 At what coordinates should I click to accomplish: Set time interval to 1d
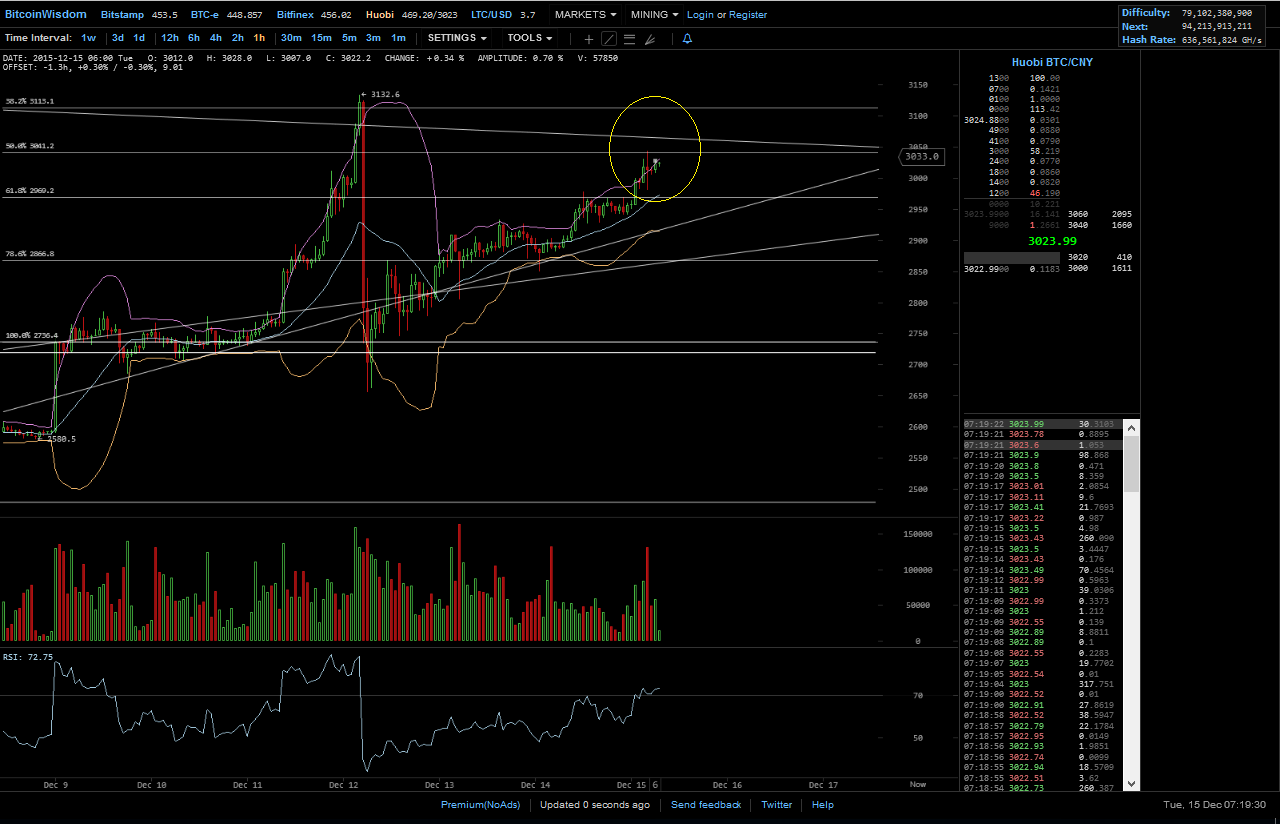pos(139,38)
